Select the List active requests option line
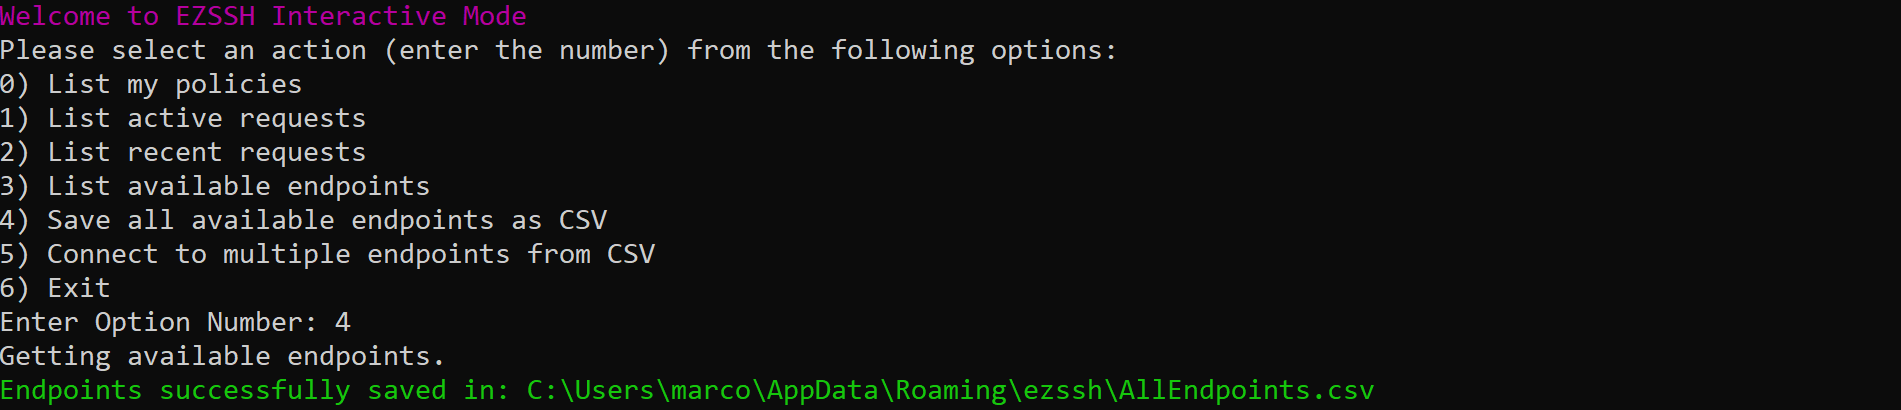This screenshot has height=410, width=1901. point(183,119)
